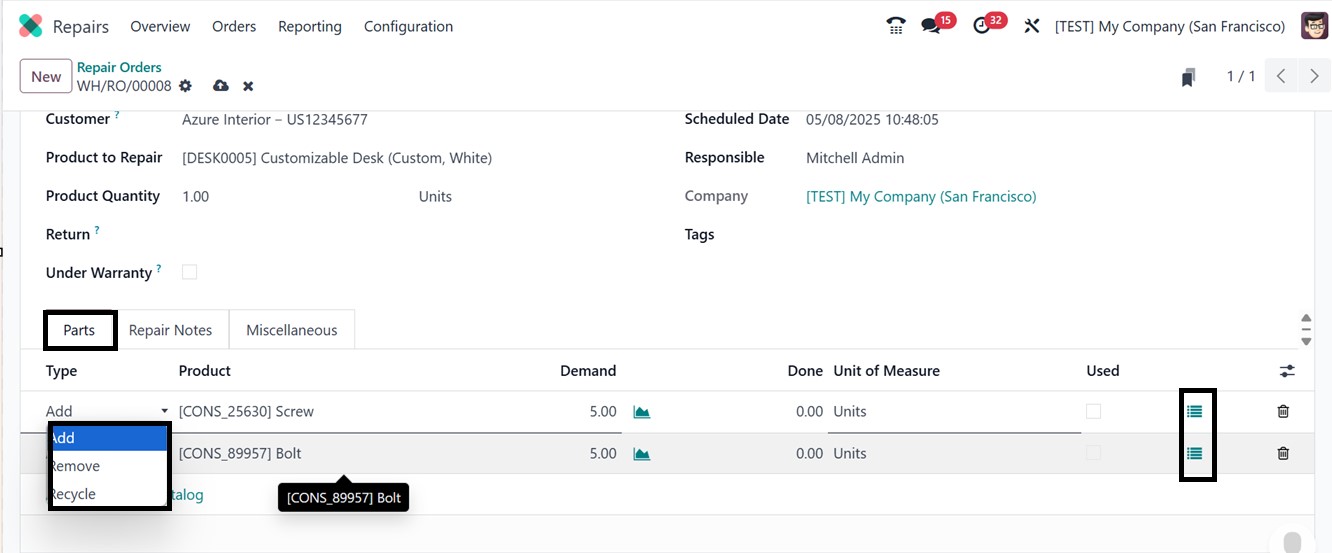Tick the Used checkbox for Screw
1332x553 pixels.
click(1093, 411)
